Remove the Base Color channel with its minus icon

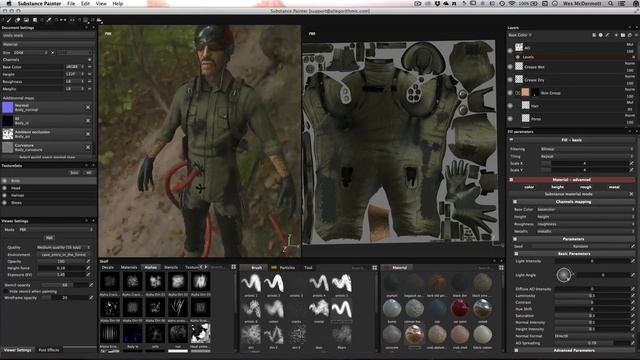tap(89, 67)
